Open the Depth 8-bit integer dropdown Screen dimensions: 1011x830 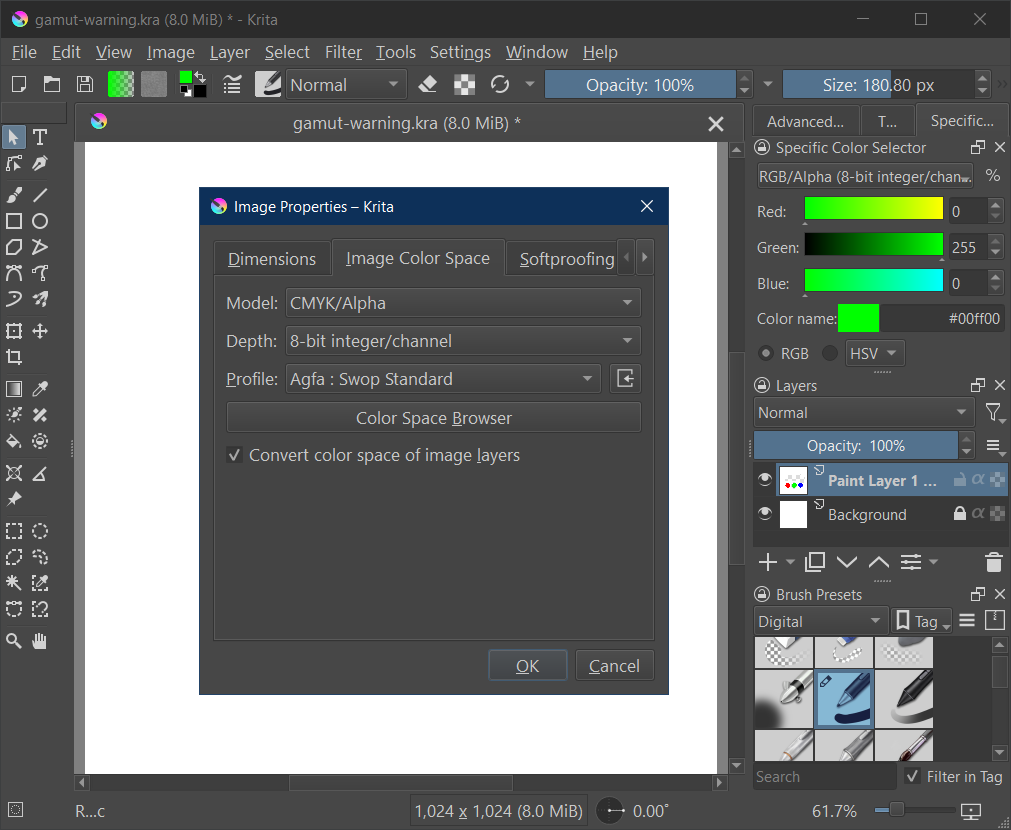pyautogui.click(x=462, y=341)
